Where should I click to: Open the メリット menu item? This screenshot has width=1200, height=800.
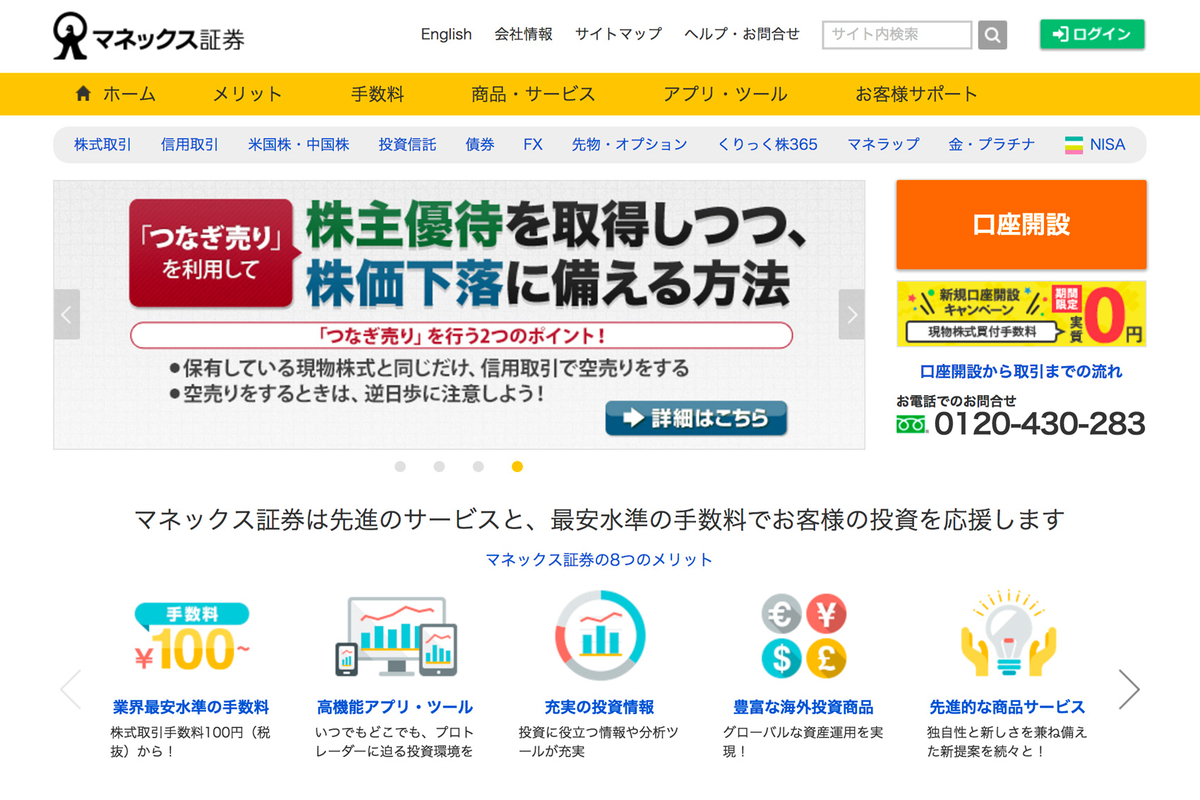[x=247, y=94]
